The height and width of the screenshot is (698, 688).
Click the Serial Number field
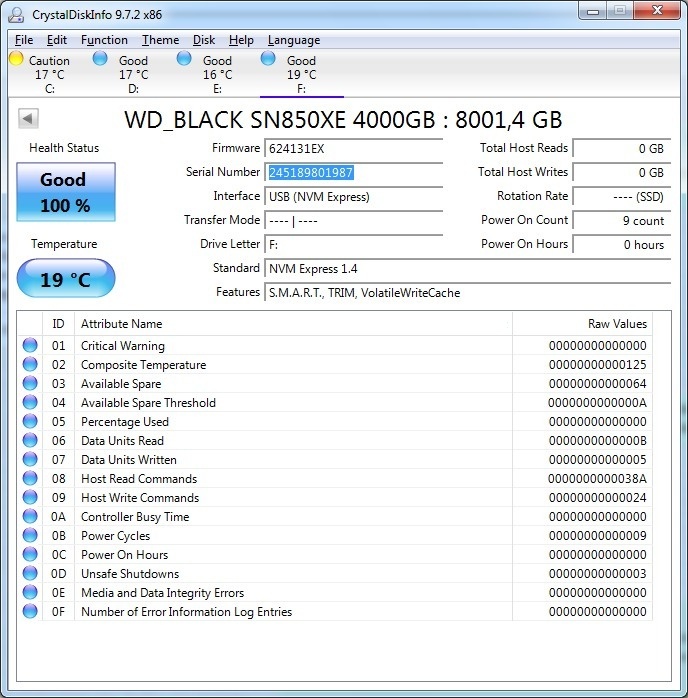coord(354,172)
